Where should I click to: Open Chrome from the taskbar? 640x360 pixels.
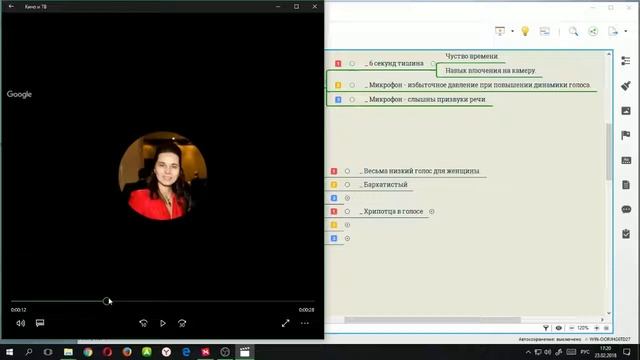[x=88, y=352]
